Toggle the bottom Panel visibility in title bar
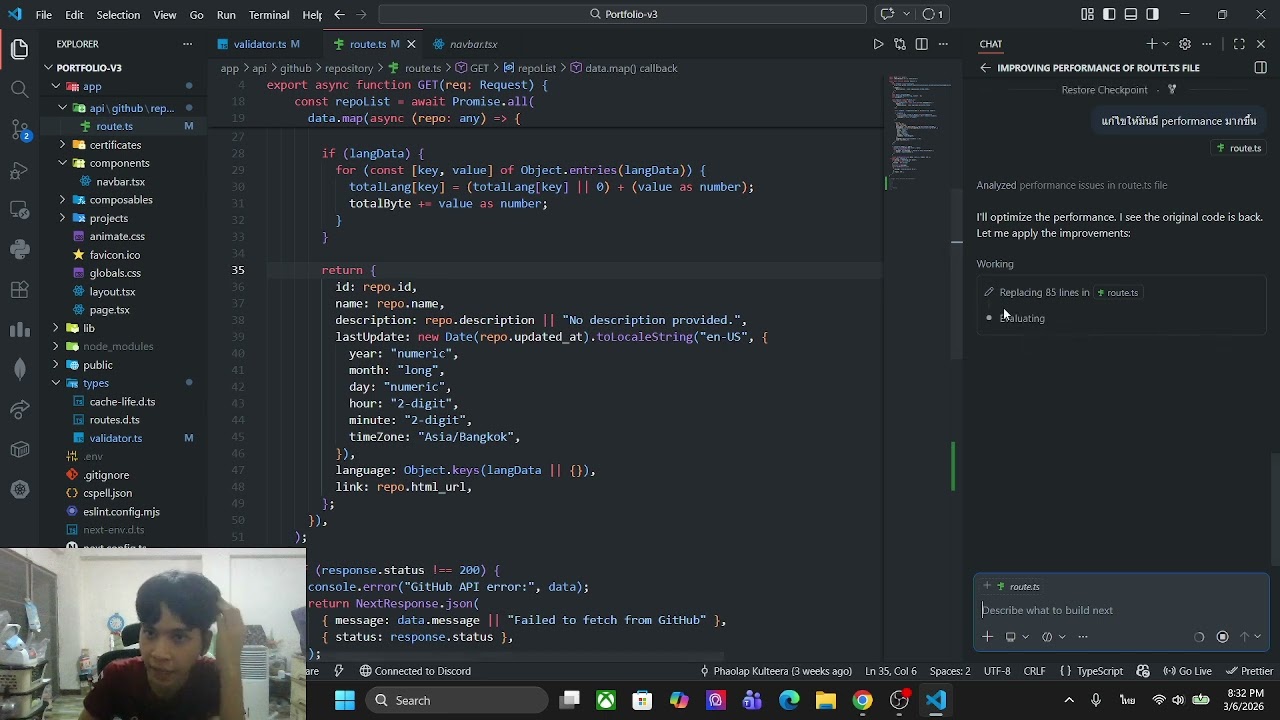 click(1131, 14)
